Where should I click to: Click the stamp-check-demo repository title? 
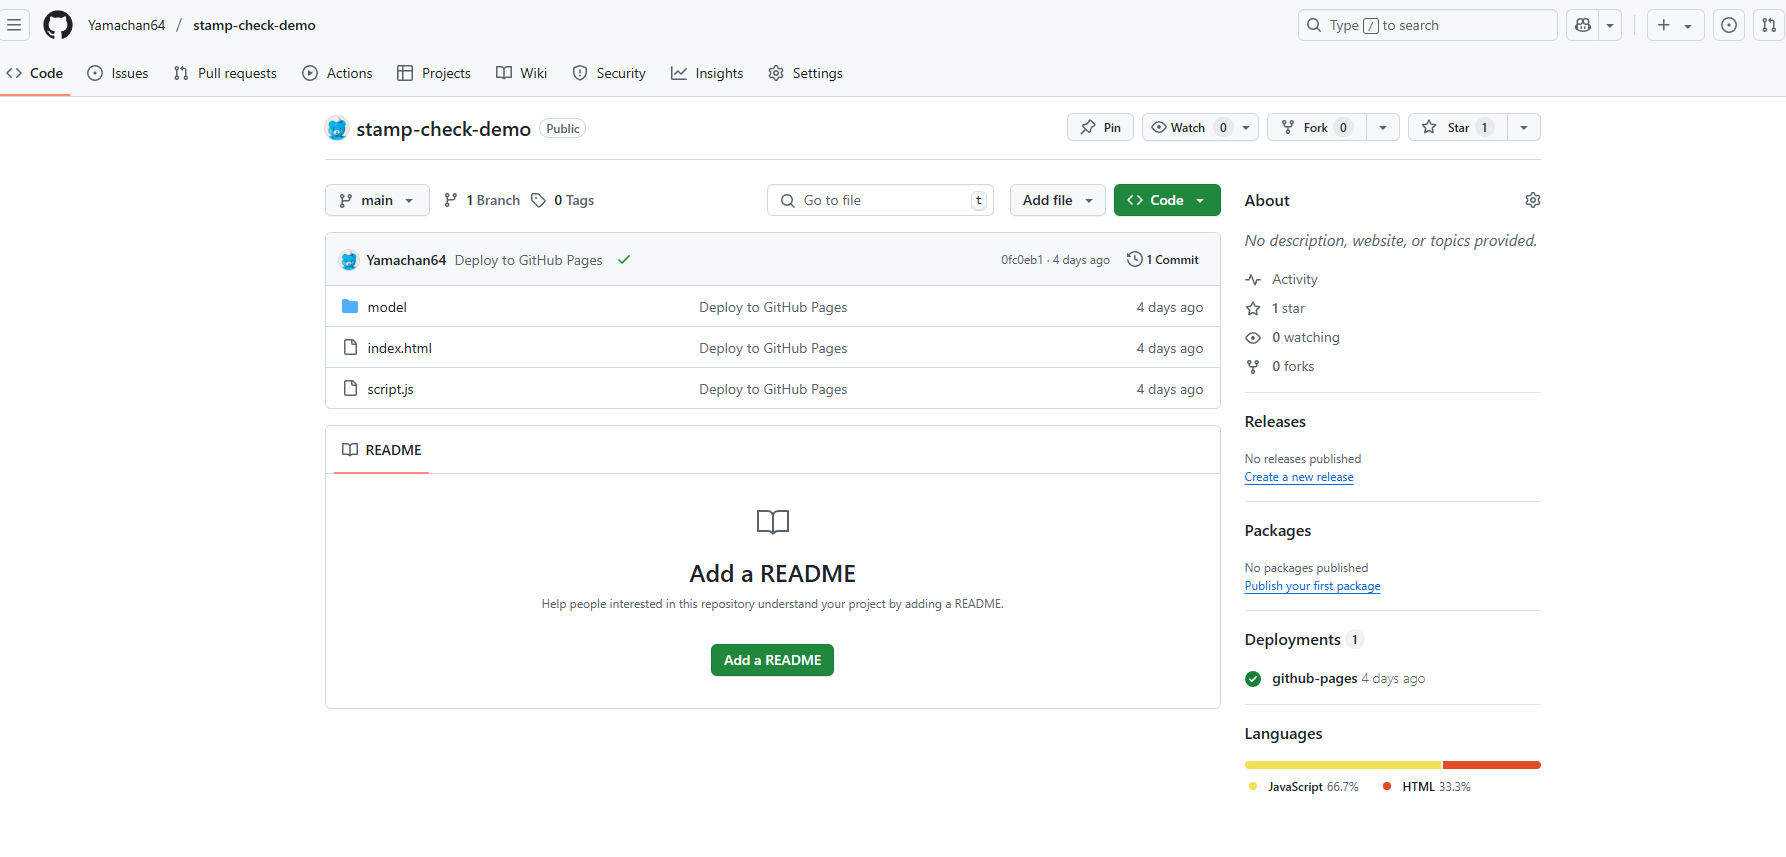click(443, 129)
